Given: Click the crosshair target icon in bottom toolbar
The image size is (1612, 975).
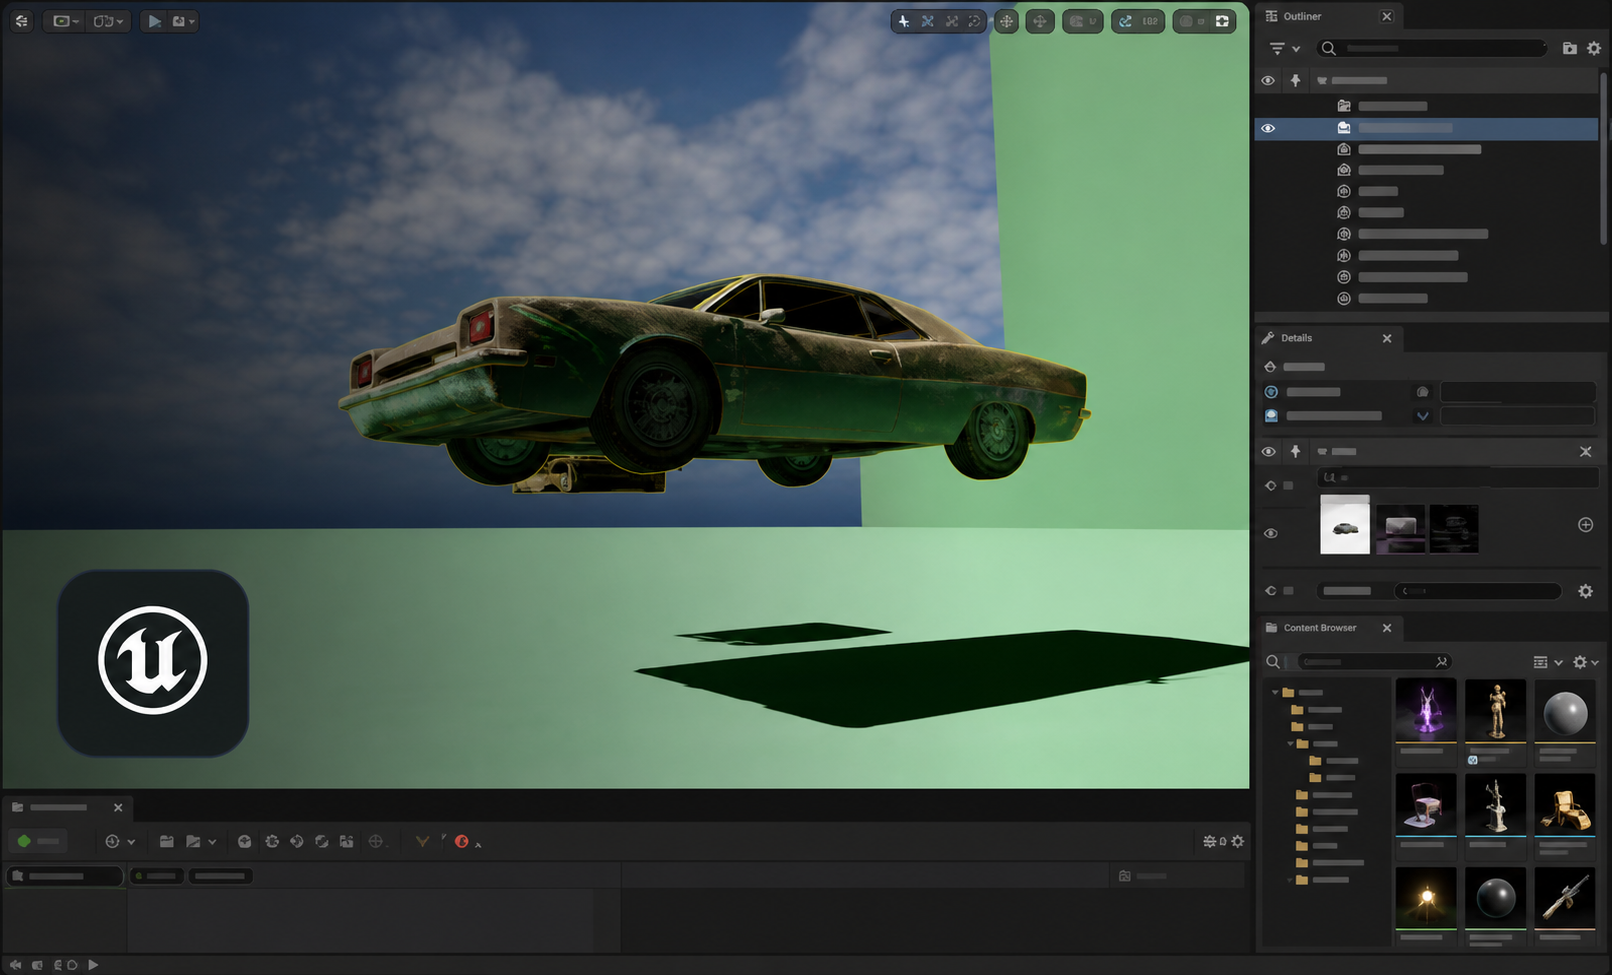Looking at the screenshot, I should click(x=376, y=842).
